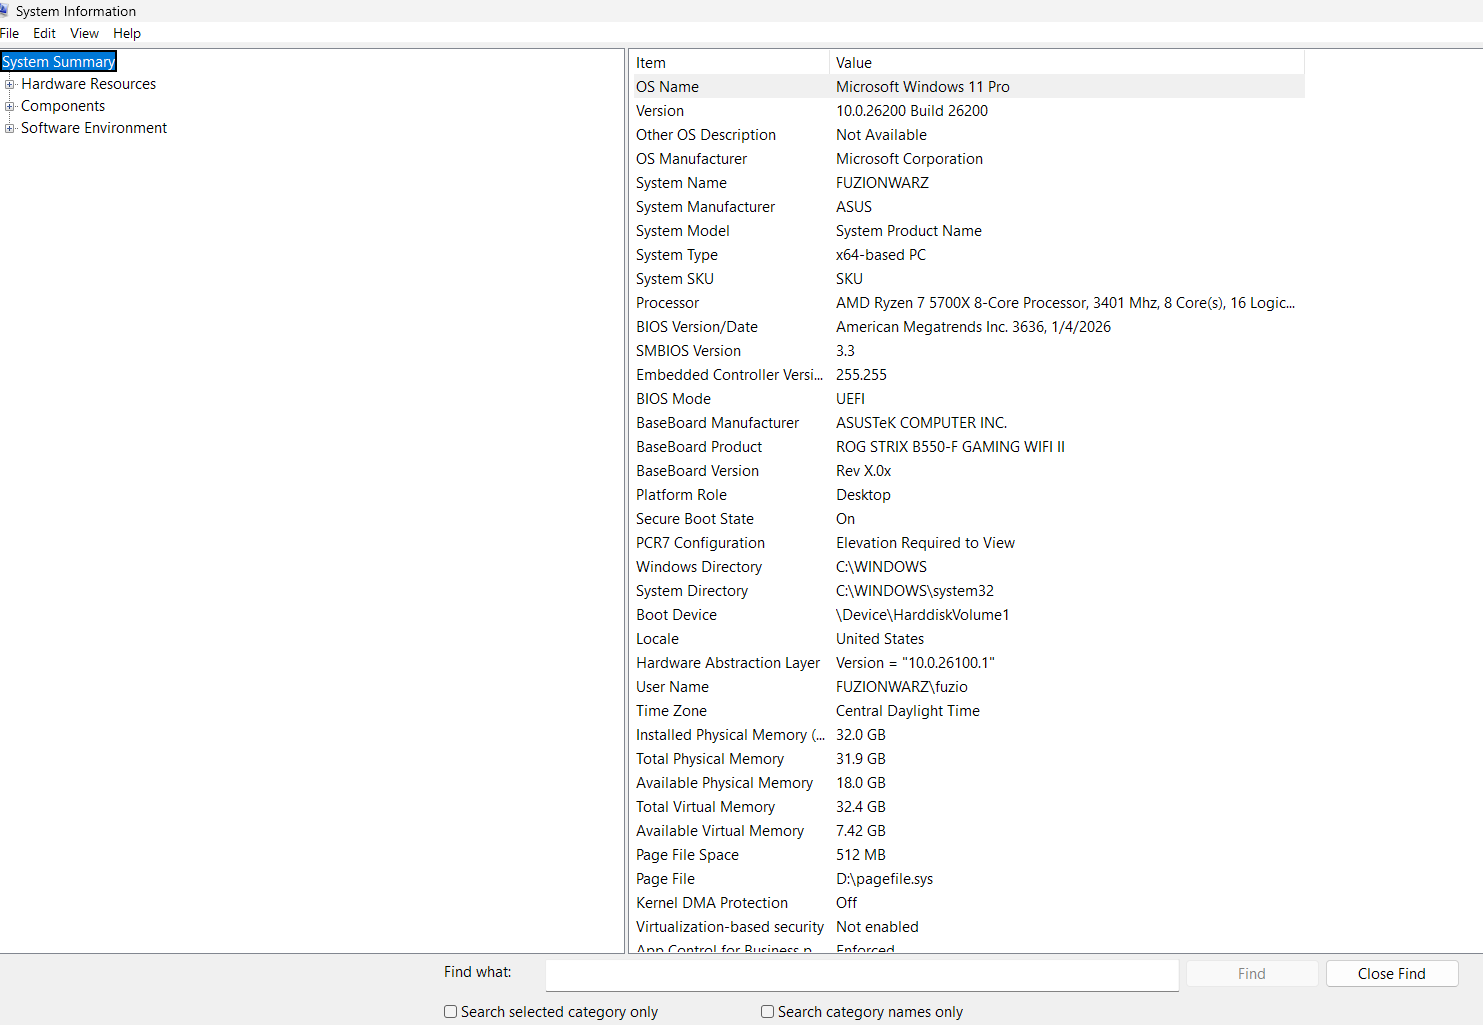Click the FUZIONWARZ\fuzio user name value
1483x1025 pixels.
point(902,687)
